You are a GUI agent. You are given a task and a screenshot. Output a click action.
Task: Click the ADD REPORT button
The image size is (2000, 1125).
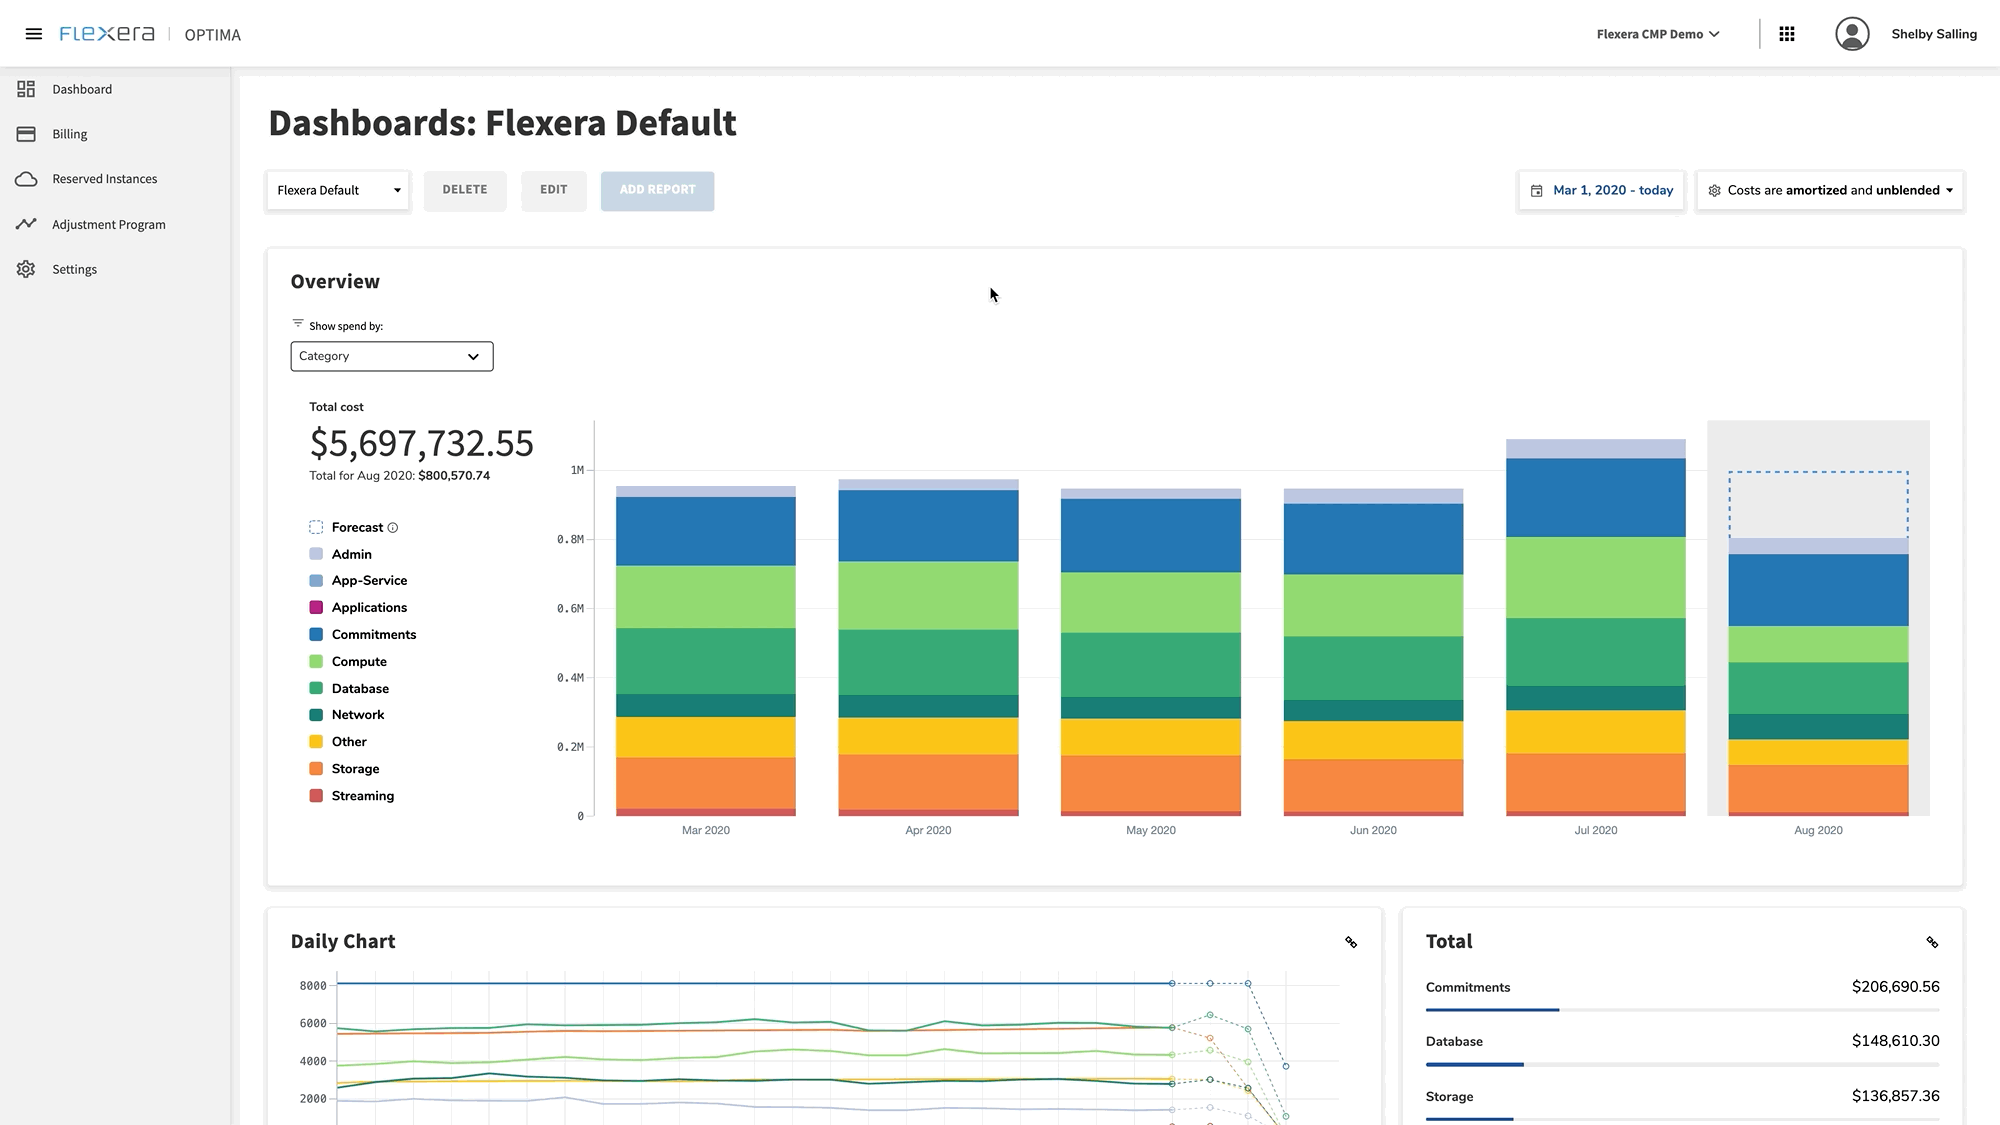[657, 190]
